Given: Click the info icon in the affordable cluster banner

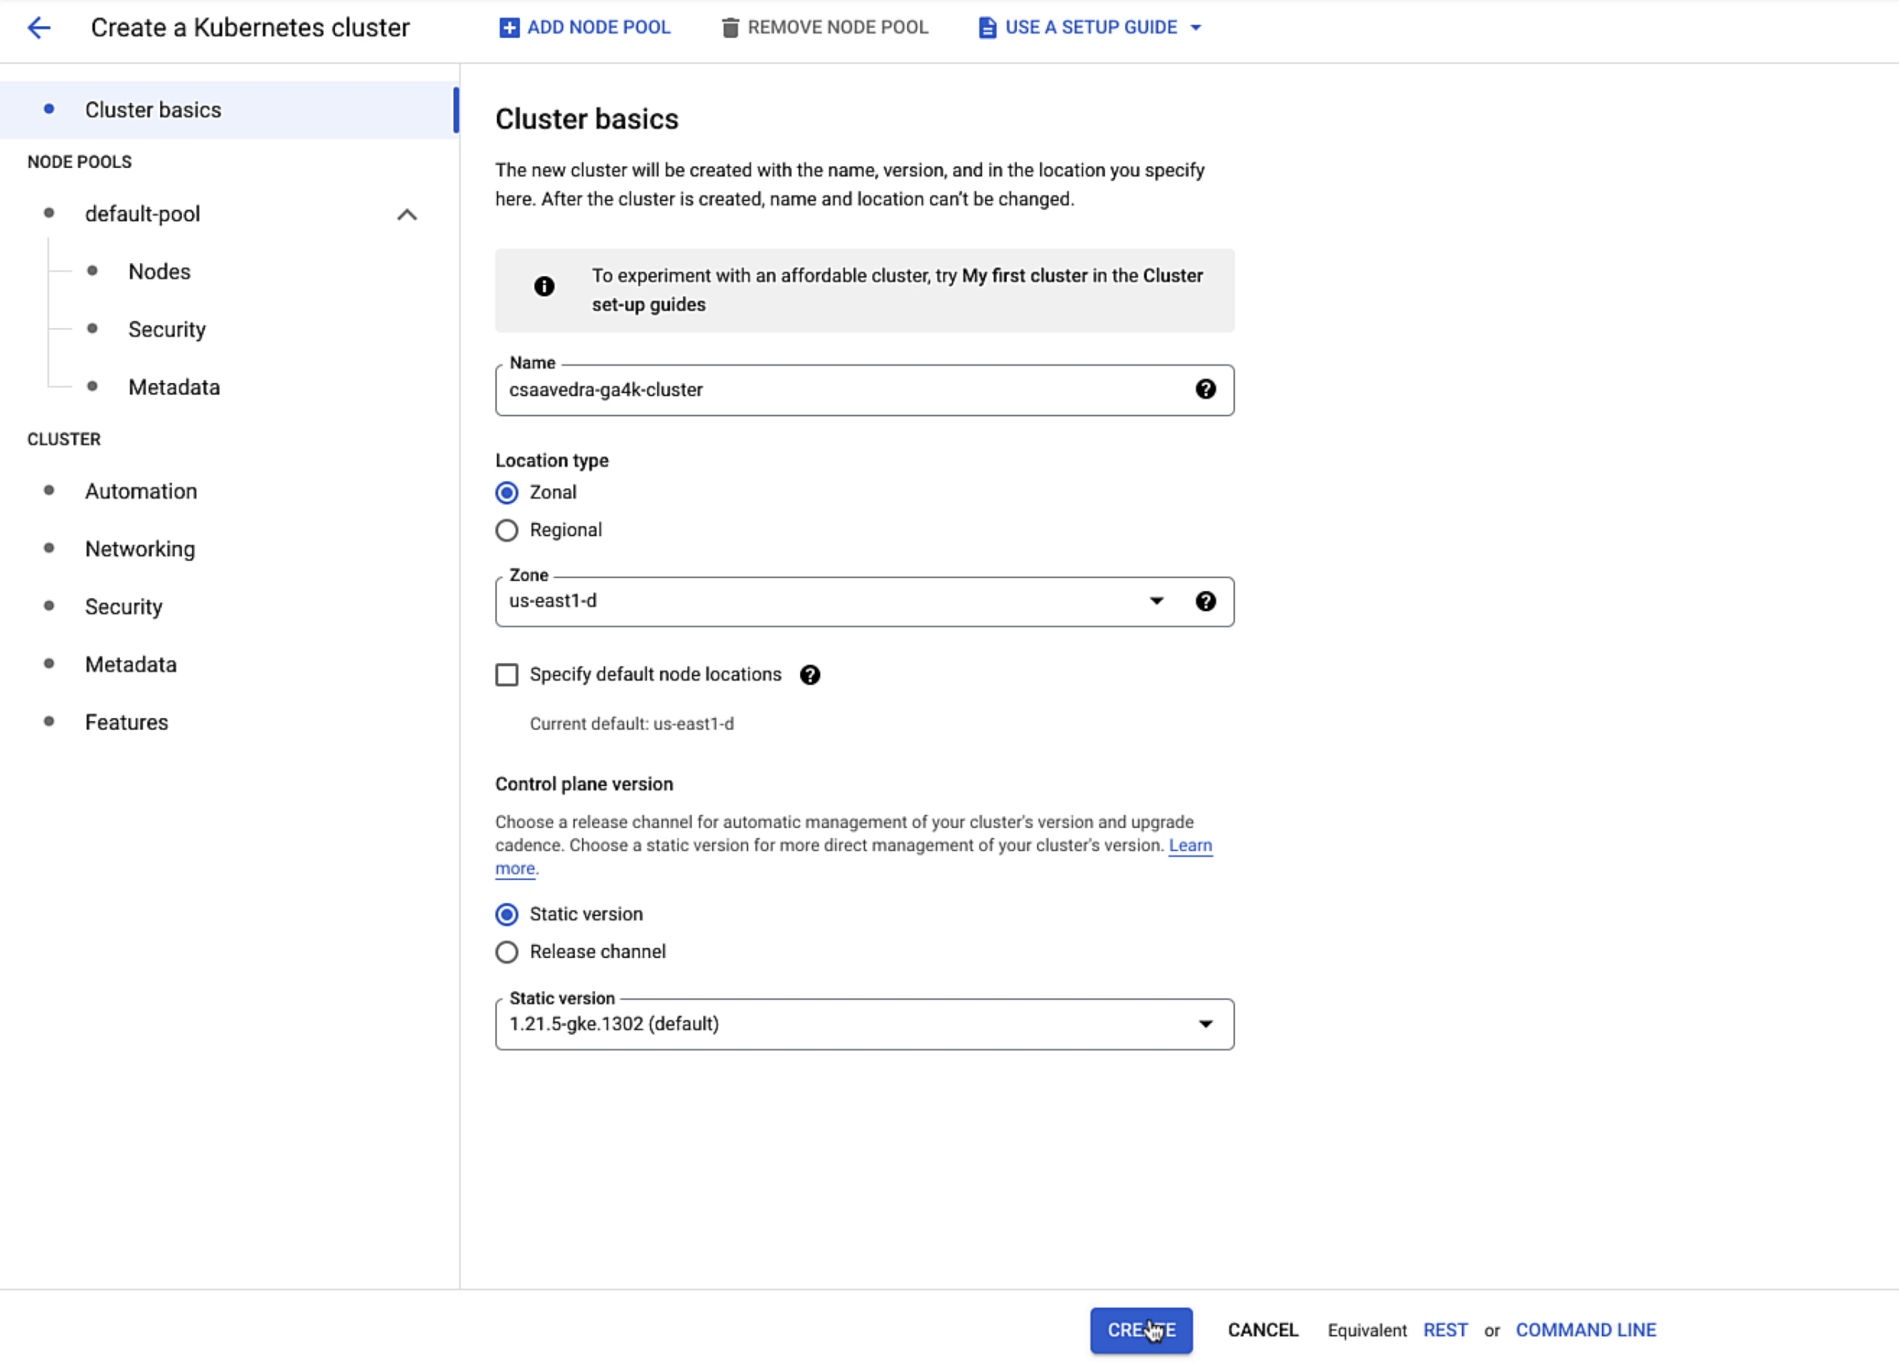Looking at the screenshot, I should (x=544, y=286).
